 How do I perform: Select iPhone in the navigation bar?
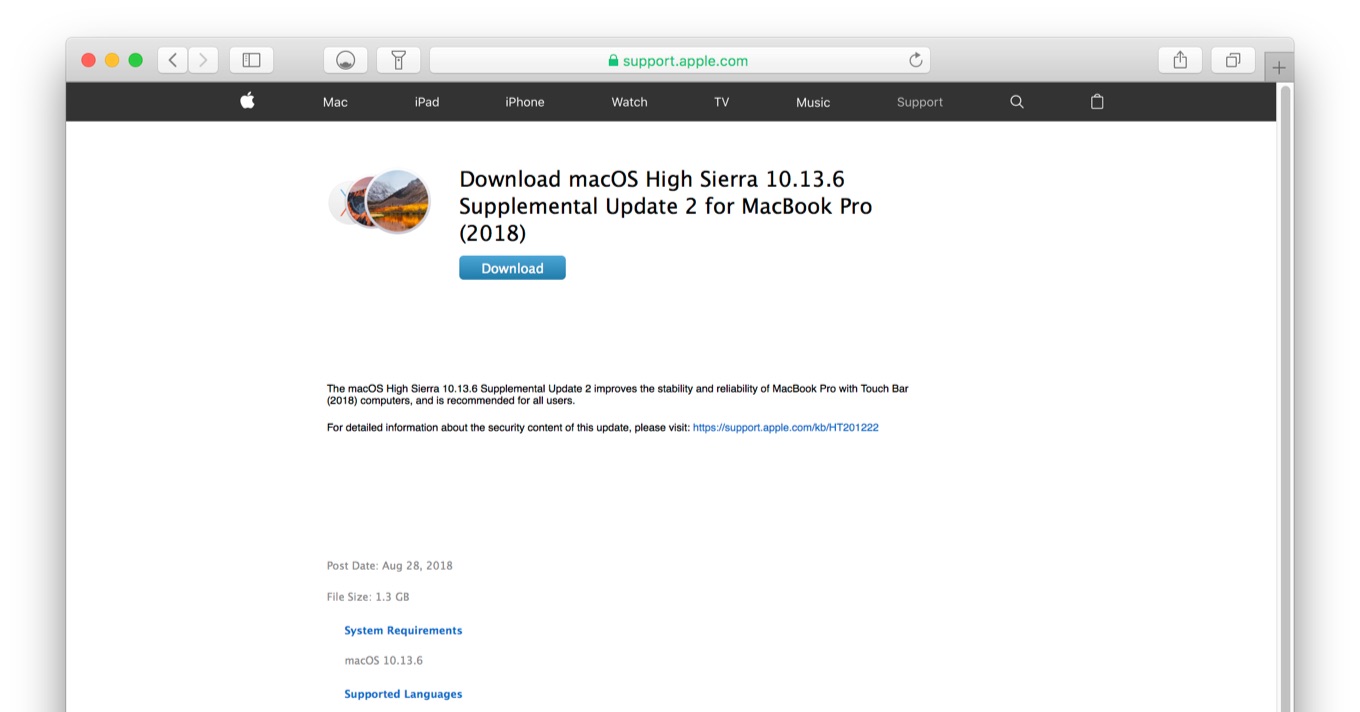click(x=524, y=102)
